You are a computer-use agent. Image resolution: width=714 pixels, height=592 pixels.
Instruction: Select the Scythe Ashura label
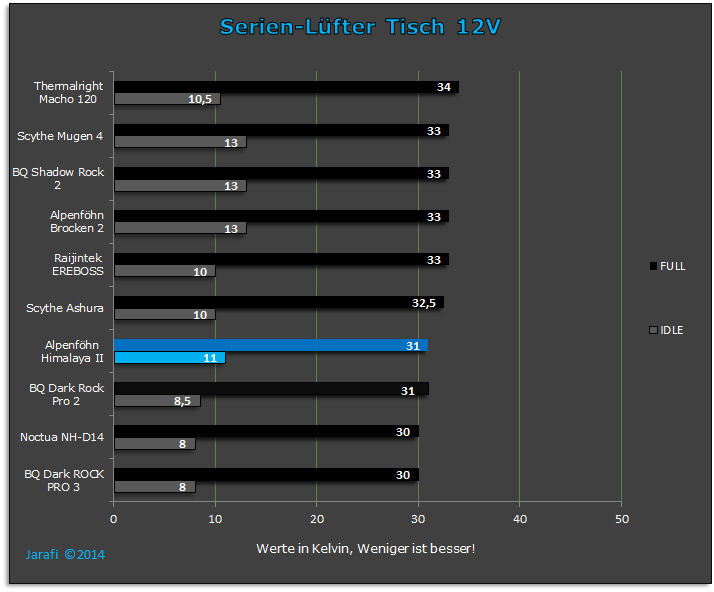pyautogui.click(x=65, y=308)
